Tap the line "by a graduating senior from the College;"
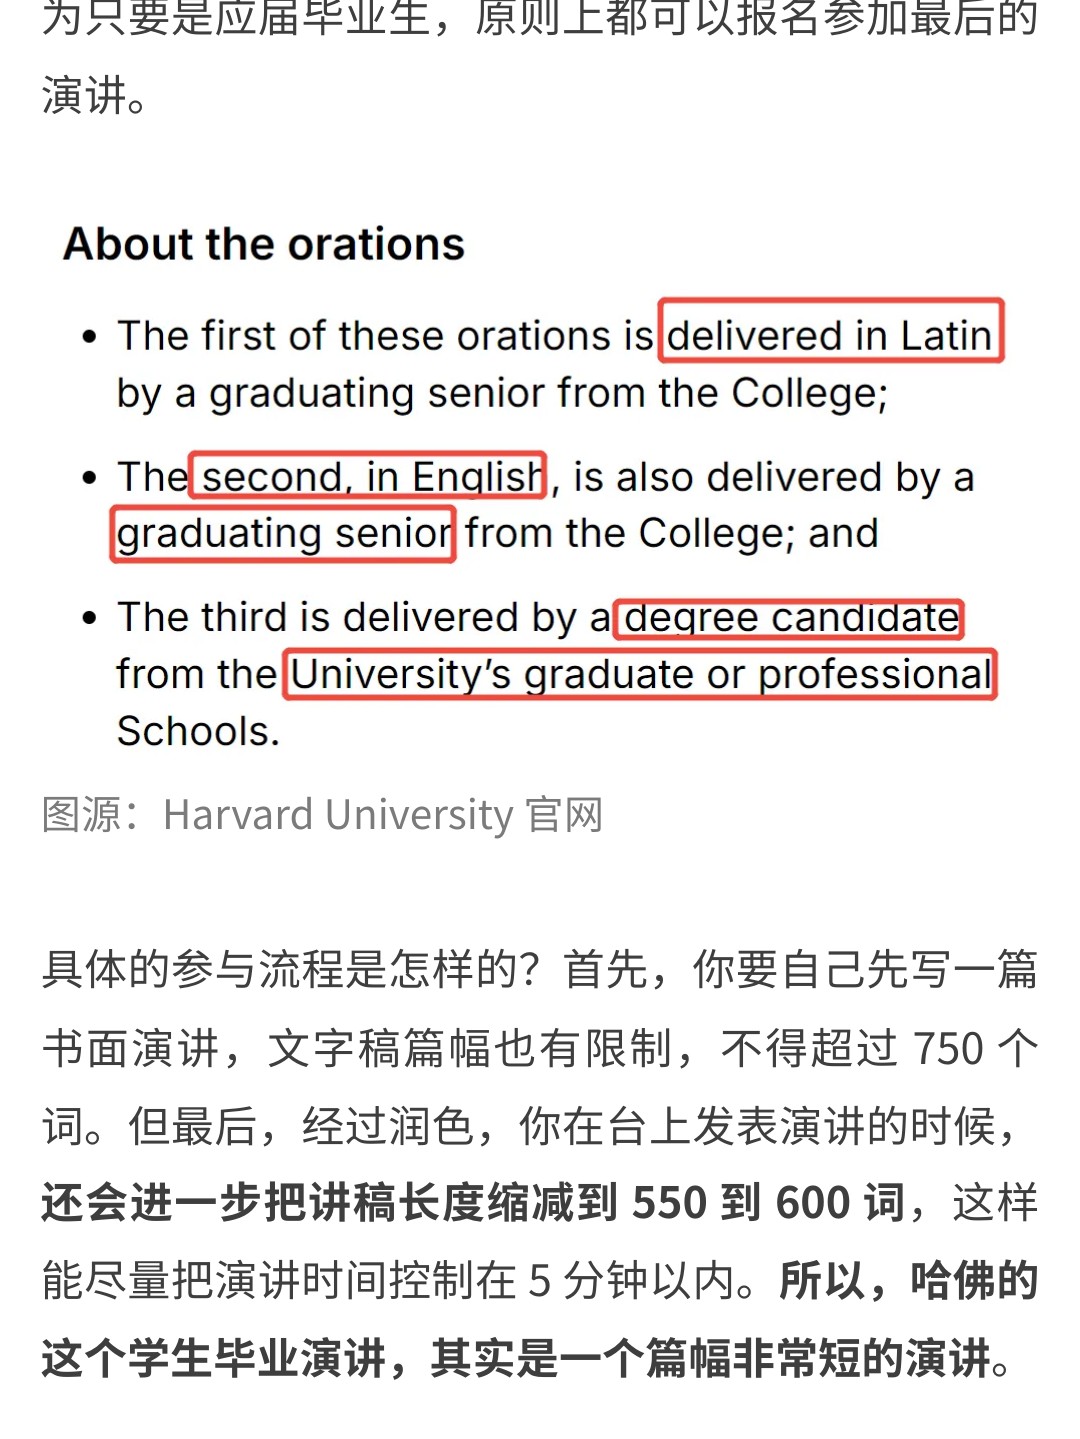The image size is (1080, 1439). 502,394
